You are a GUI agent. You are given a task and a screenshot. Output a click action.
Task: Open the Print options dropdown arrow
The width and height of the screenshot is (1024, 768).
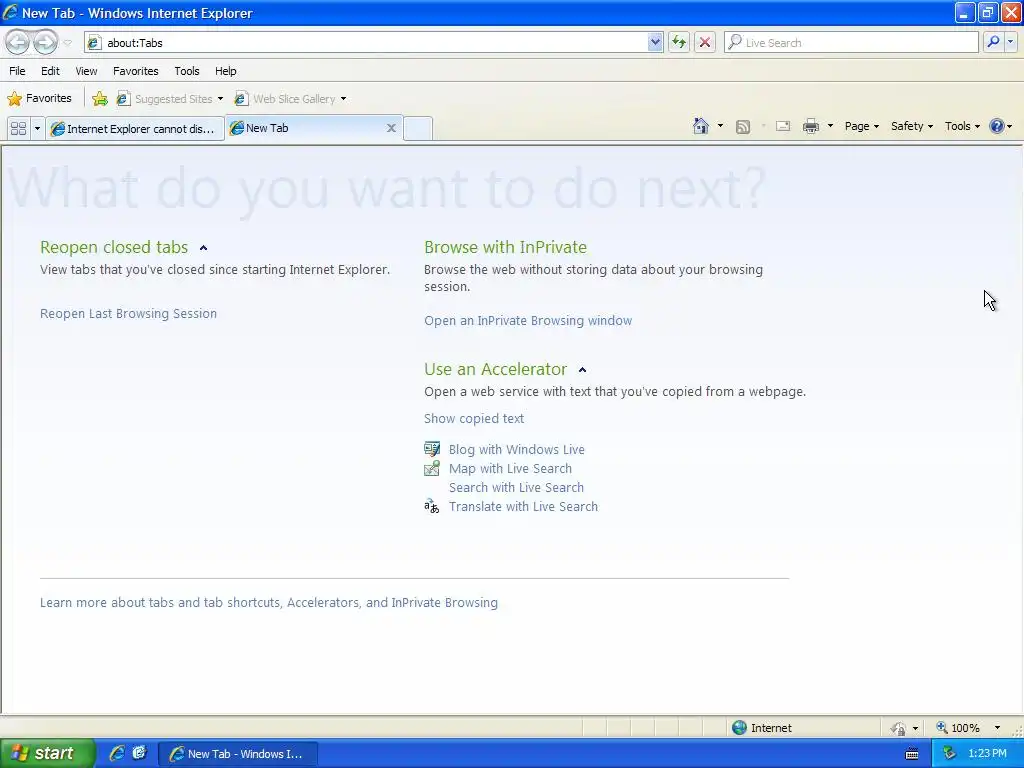pyautogui.click(x=831, y=126)
